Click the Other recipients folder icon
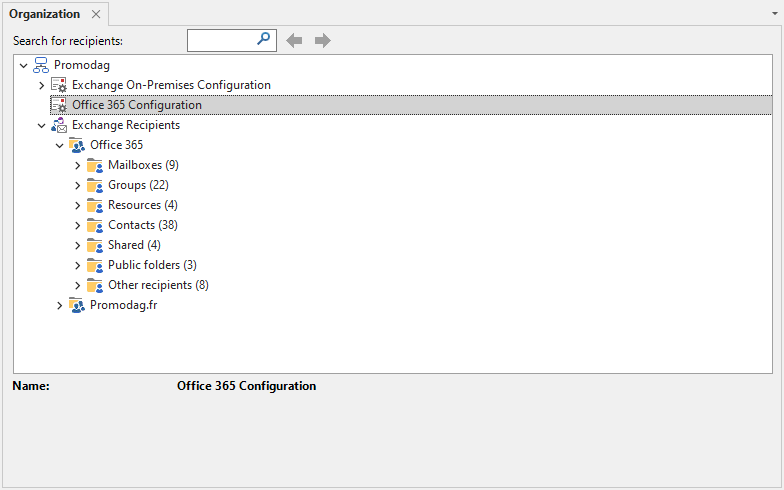Viewport: 784px width, 490px height. (95, 285)
